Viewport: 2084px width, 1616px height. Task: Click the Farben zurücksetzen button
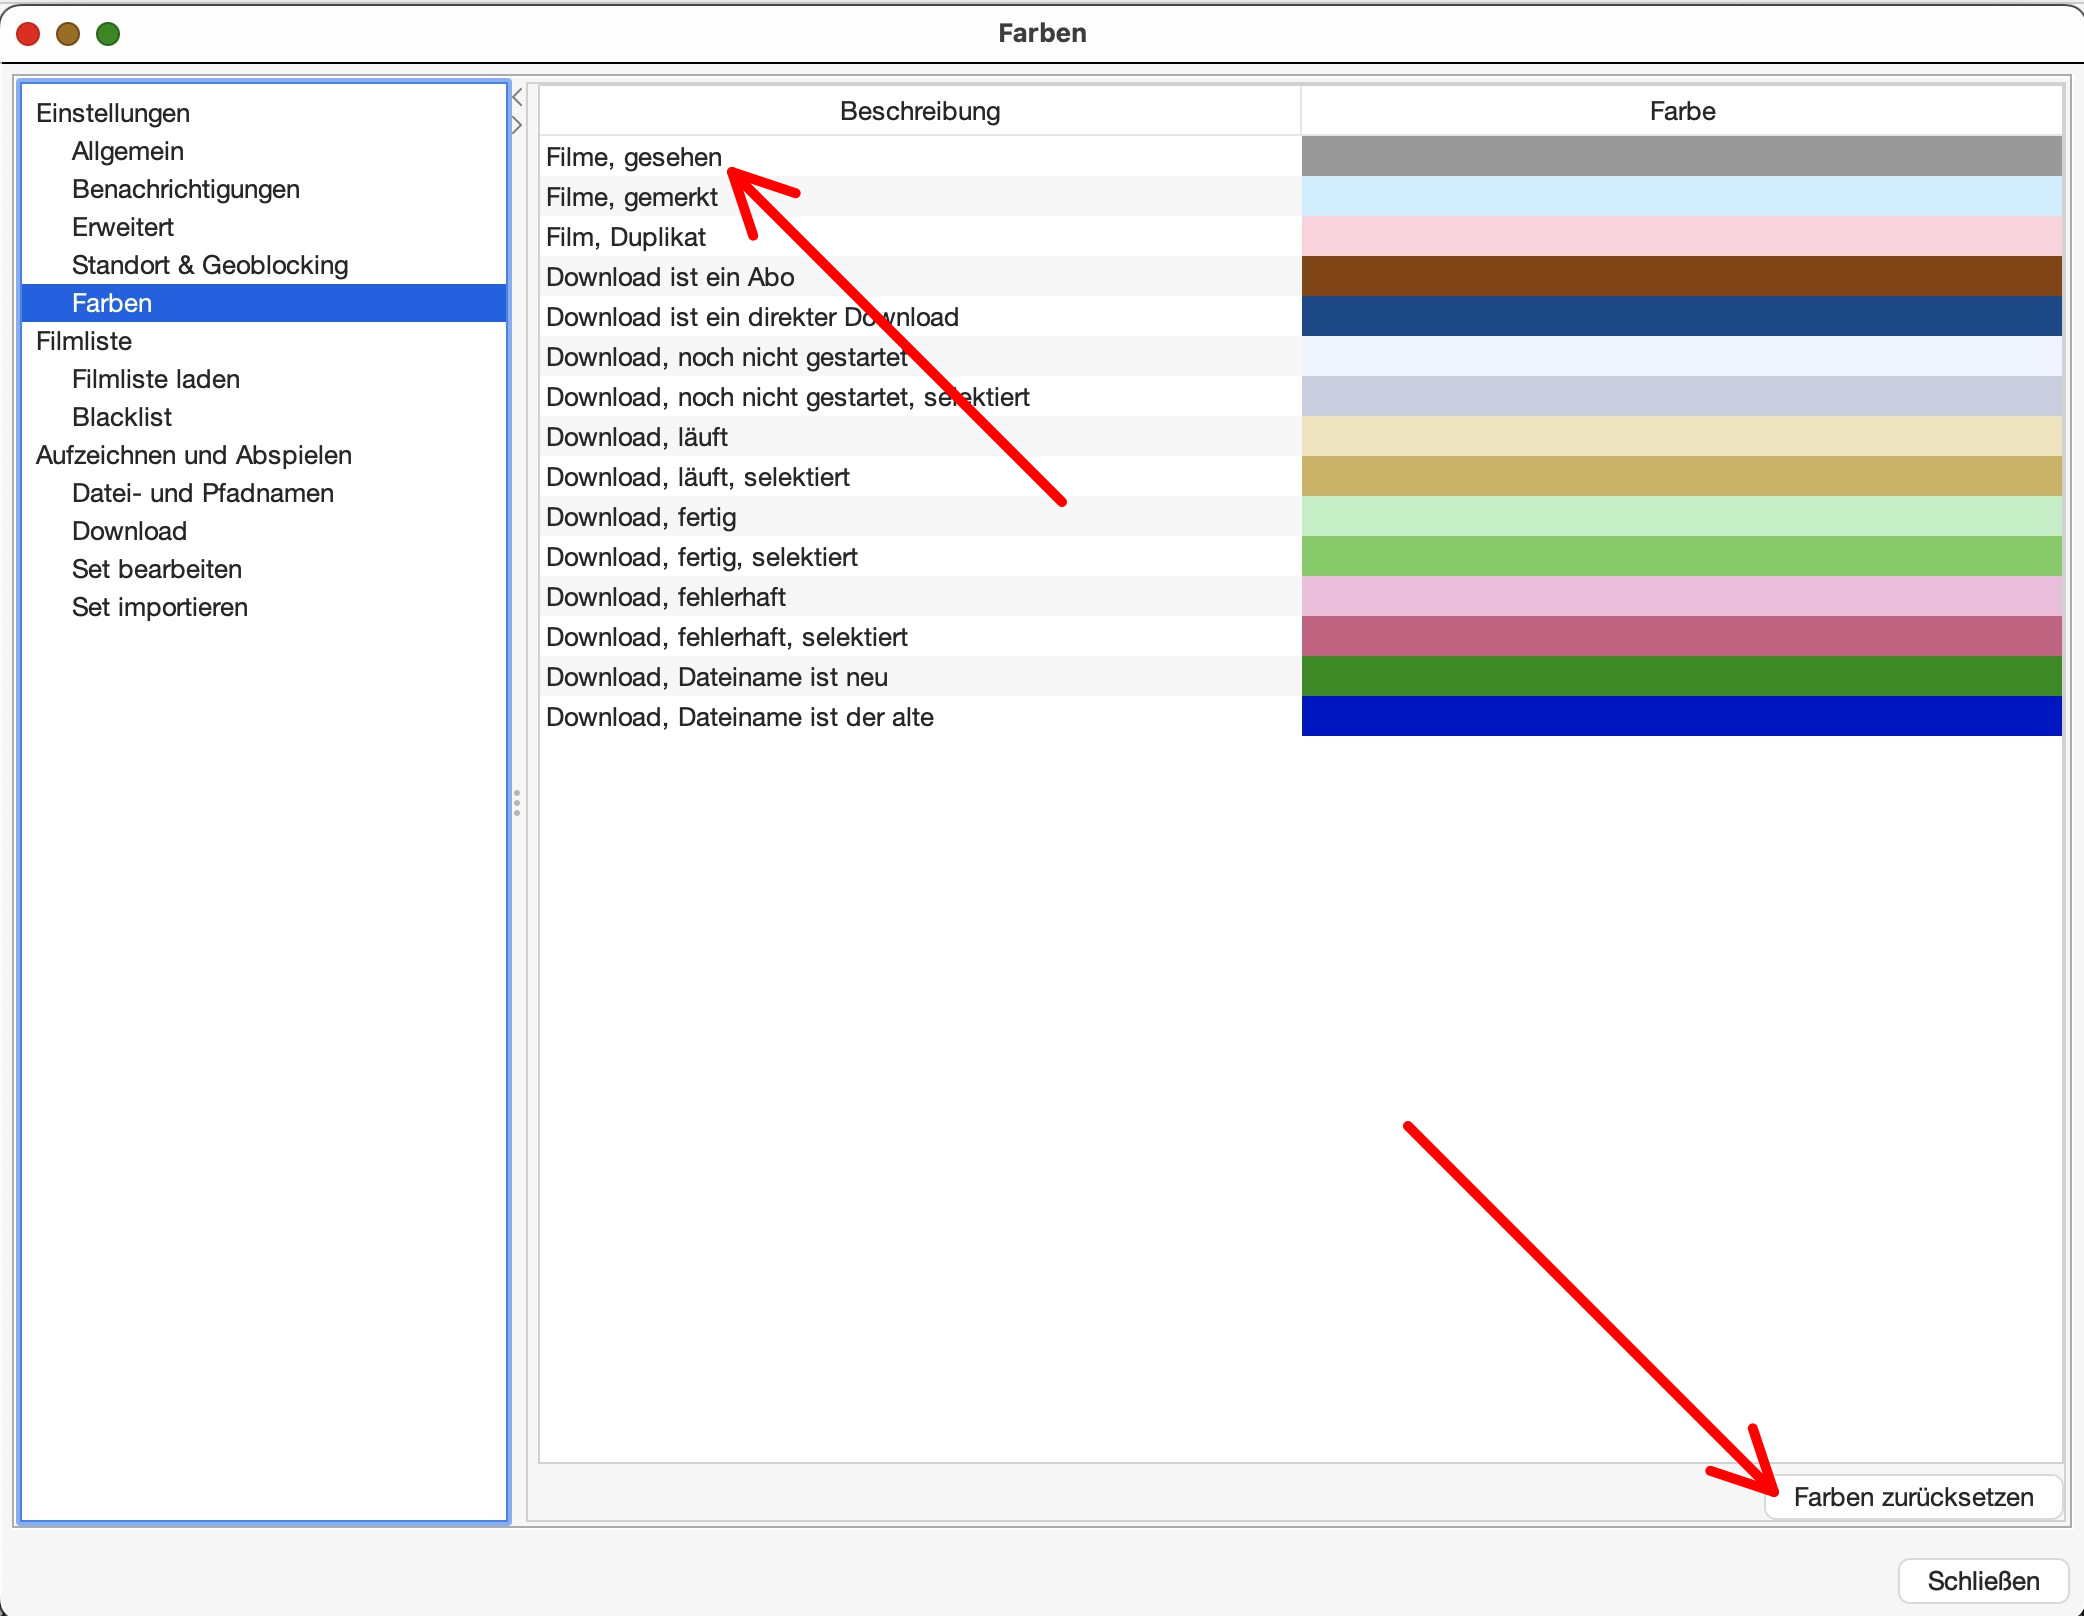coord(1913,1497)
